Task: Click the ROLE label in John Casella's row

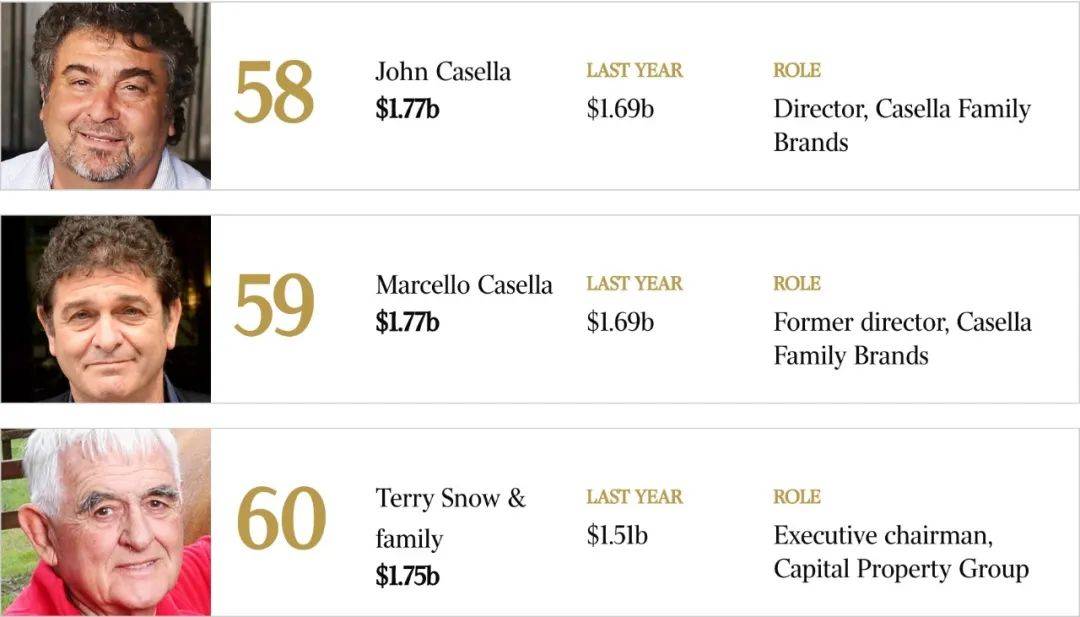Action: point(797,70)
